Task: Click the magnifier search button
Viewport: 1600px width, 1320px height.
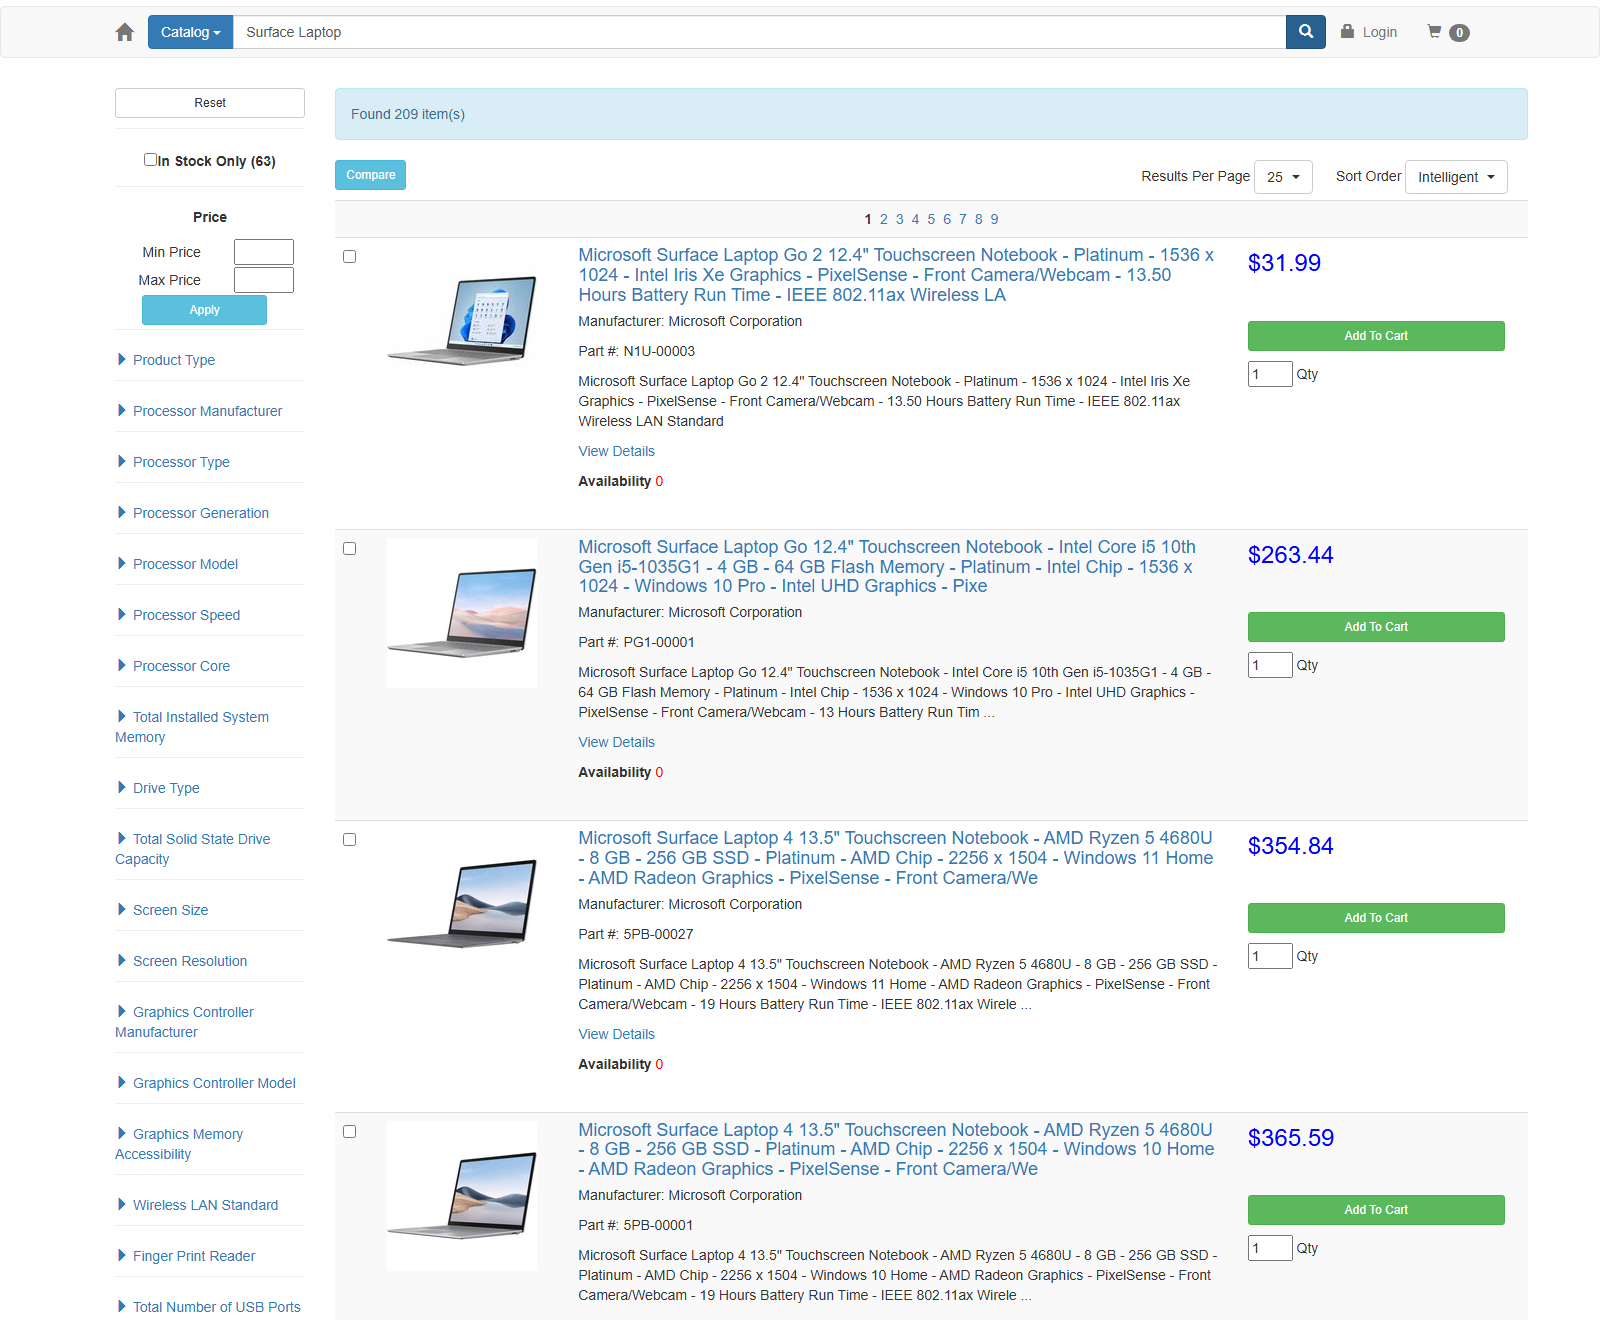Action: 1306,32
